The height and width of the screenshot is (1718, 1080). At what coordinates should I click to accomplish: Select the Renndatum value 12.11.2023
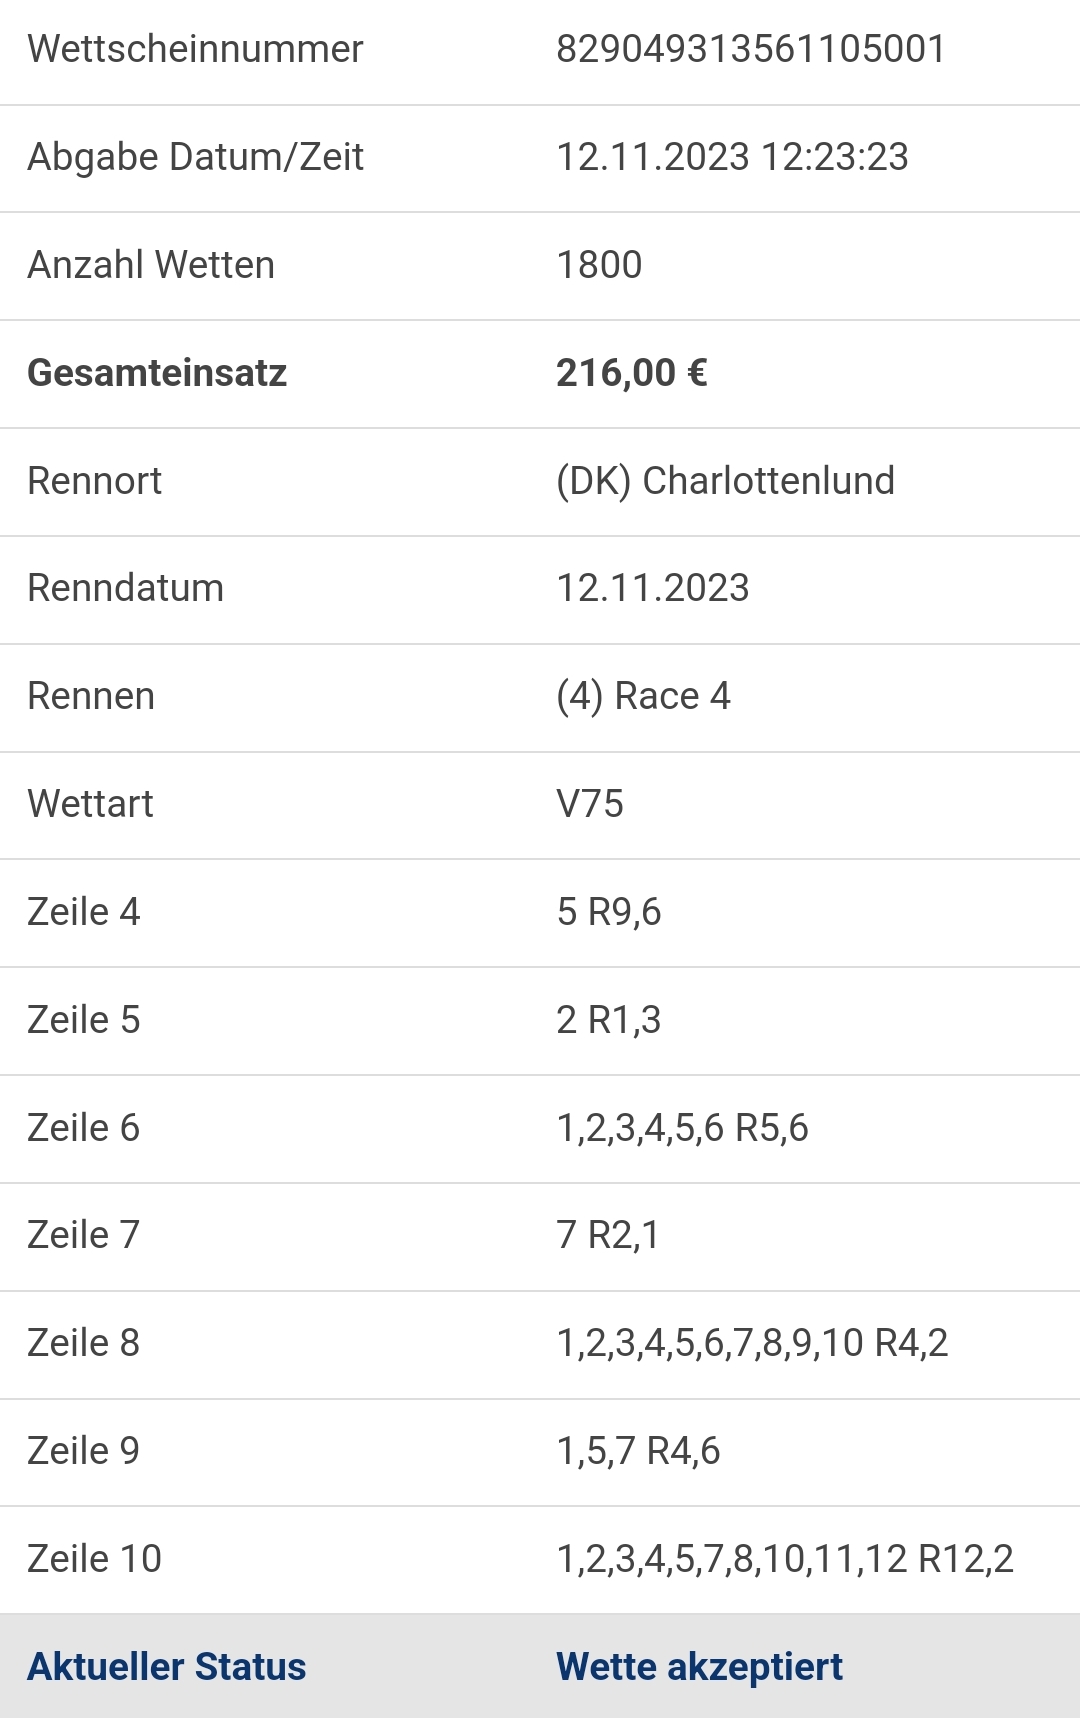click(652, 588)
